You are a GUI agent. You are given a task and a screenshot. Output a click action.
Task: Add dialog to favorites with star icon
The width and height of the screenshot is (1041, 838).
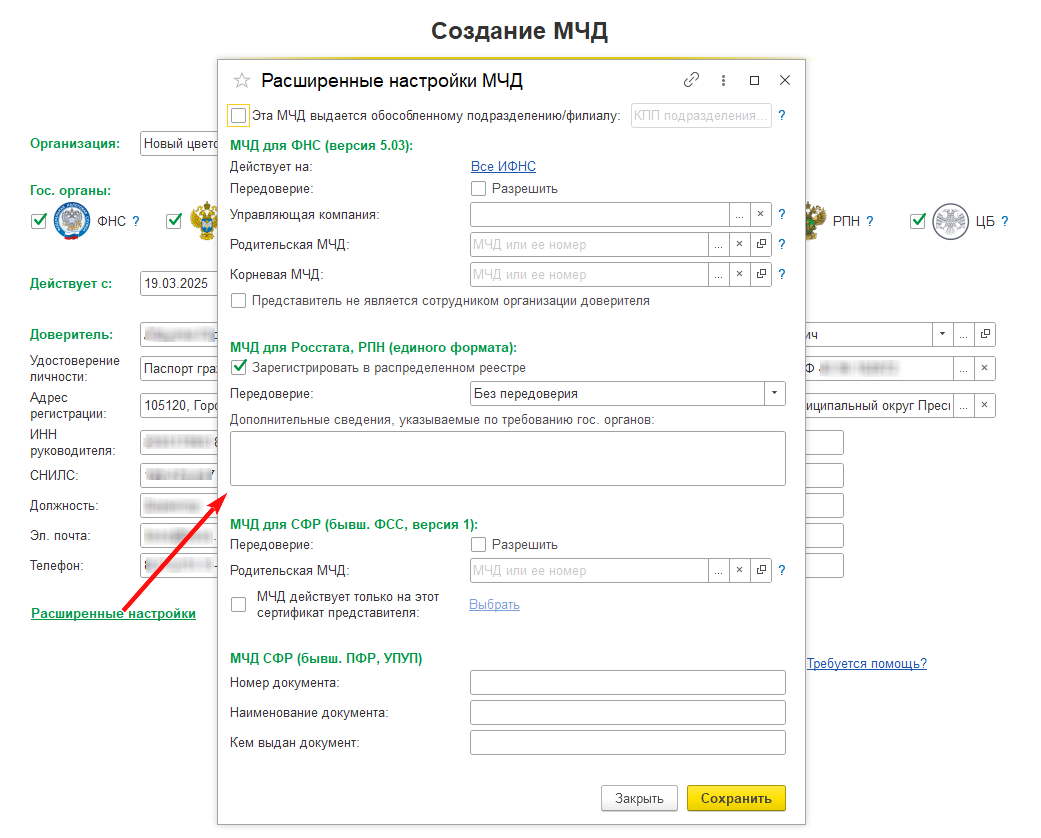pos(242,81)
